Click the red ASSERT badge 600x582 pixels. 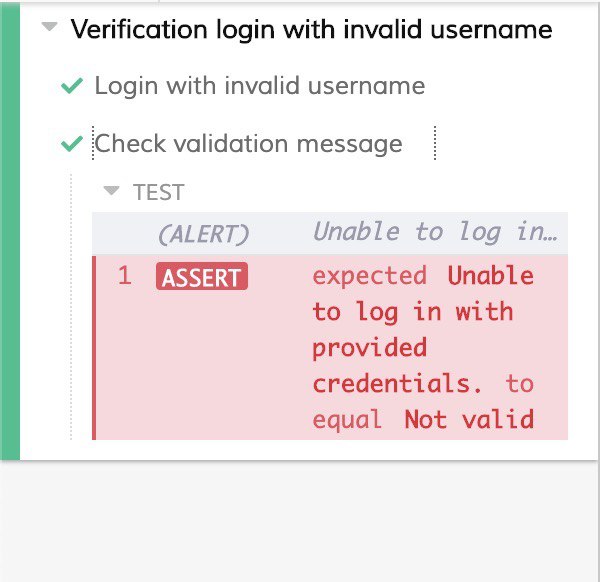(x=202, y=277)
